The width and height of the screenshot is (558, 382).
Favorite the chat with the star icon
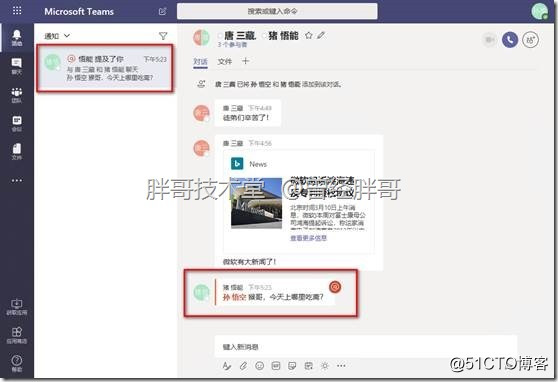[x=309, y=35]
